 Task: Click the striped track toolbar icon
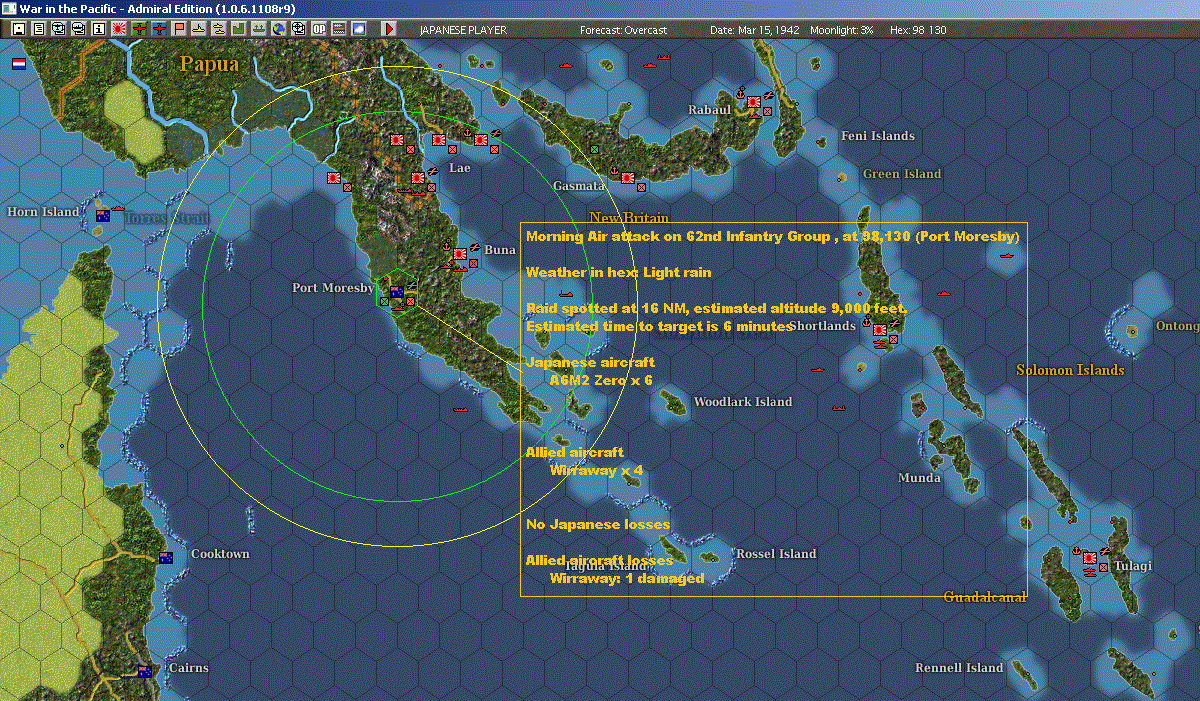(x=337, y=29)
